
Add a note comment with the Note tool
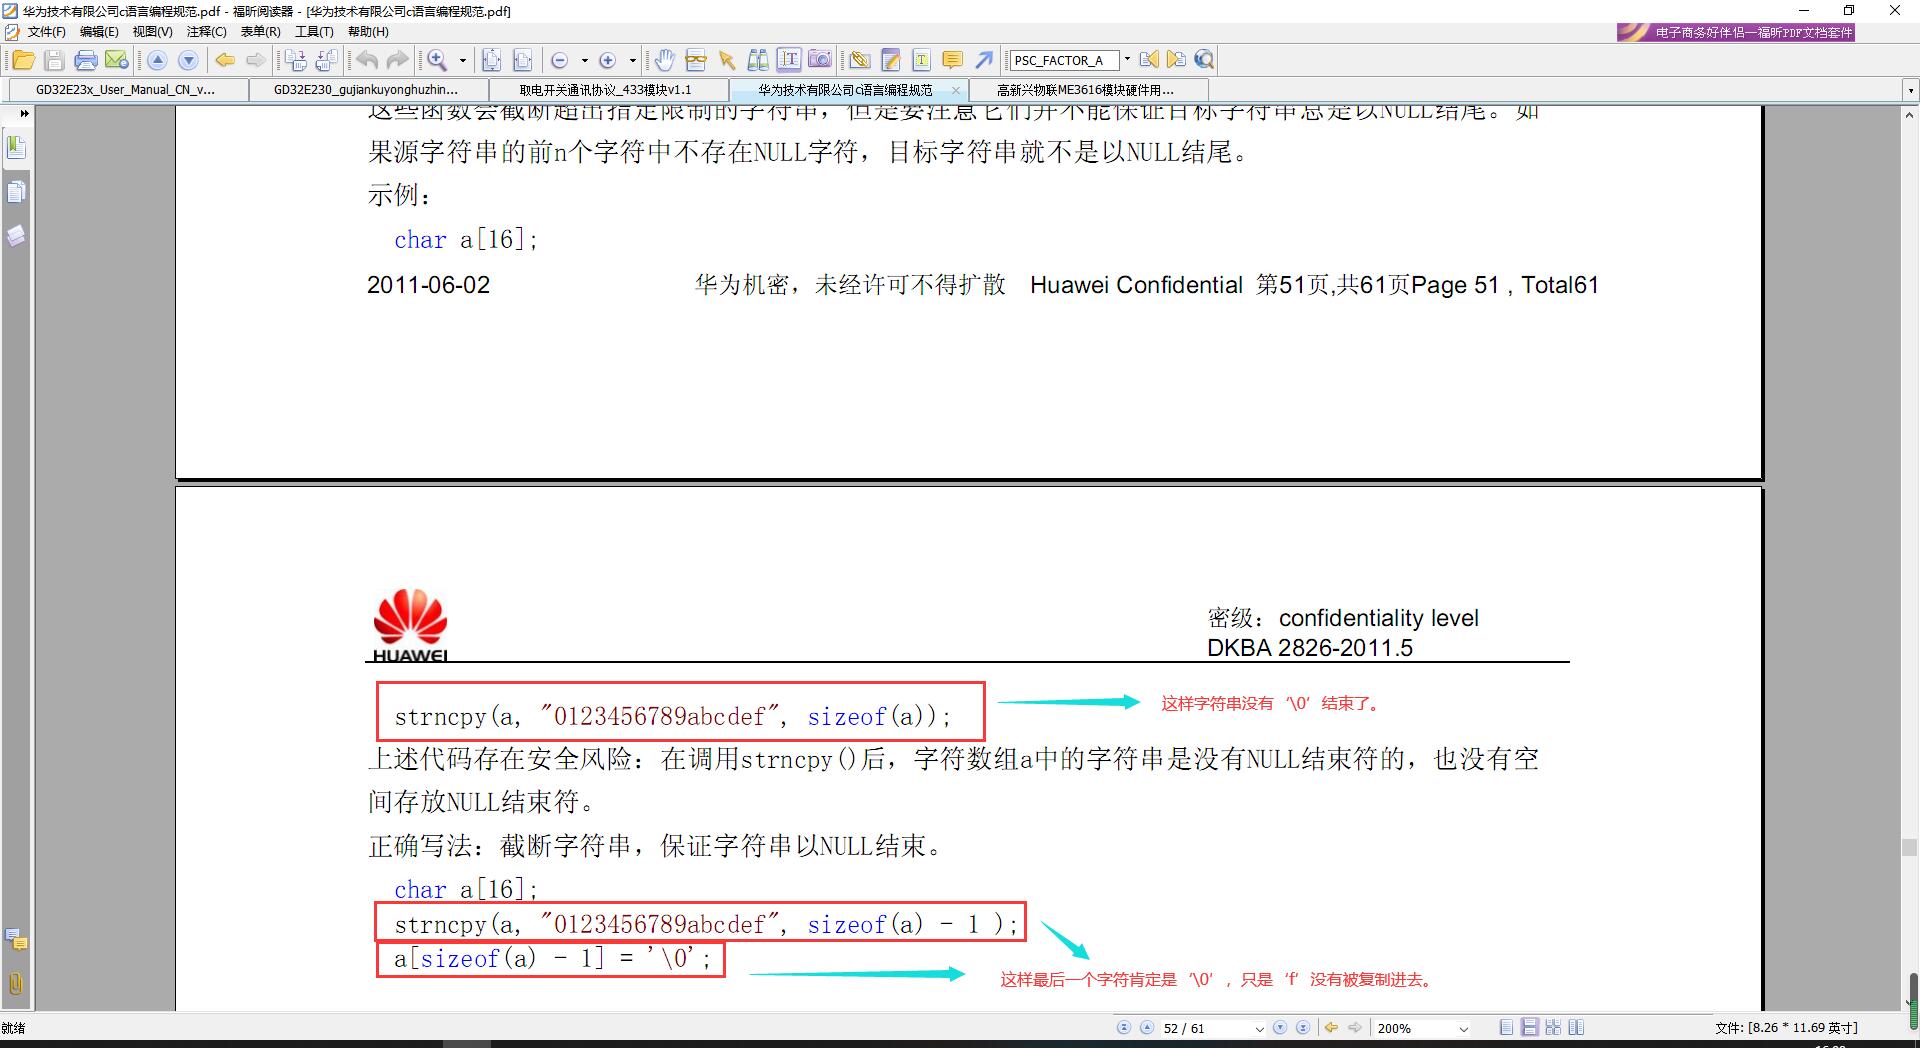point(952,60)
